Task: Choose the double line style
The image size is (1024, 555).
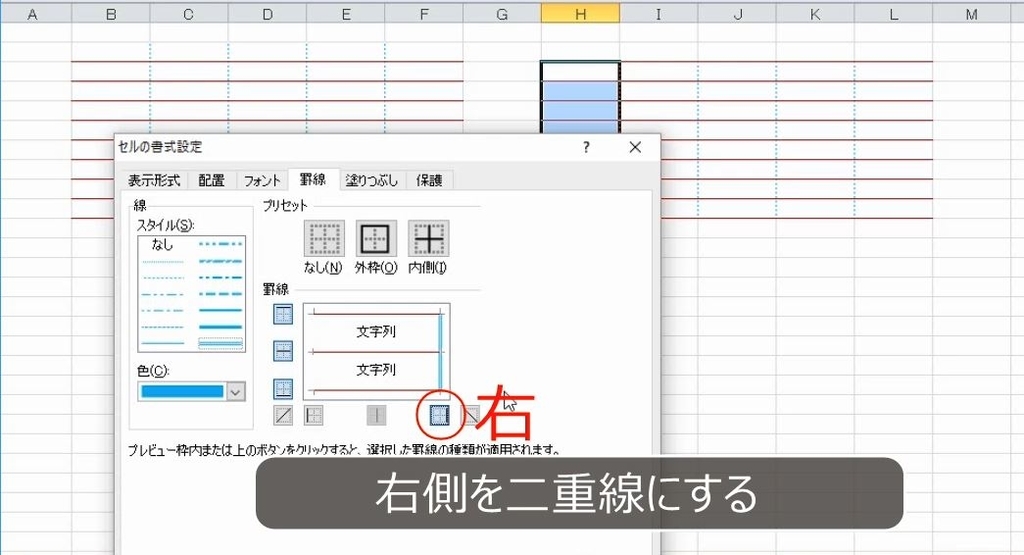Action: (x=221, y=342)
